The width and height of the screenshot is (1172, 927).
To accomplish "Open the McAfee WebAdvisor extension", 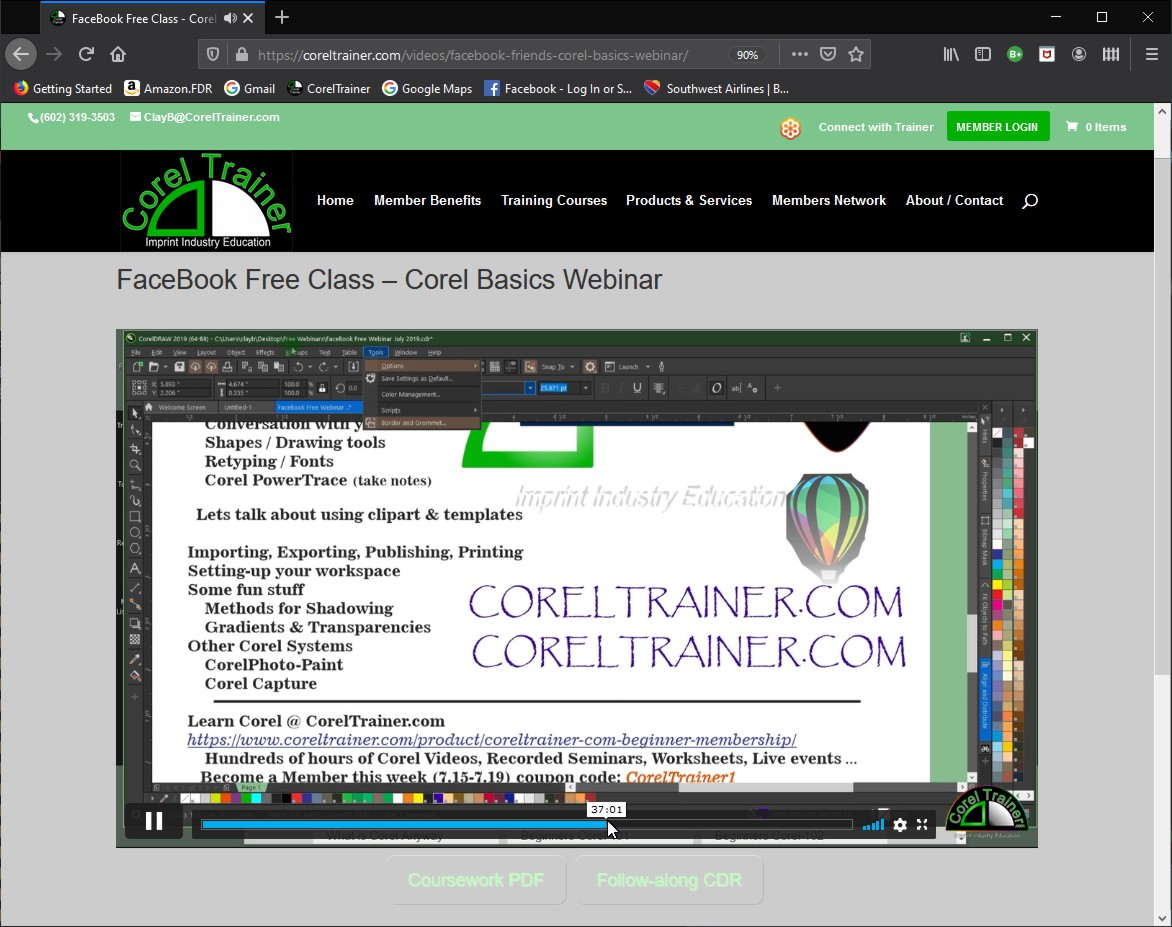I will pos(1046,54).
